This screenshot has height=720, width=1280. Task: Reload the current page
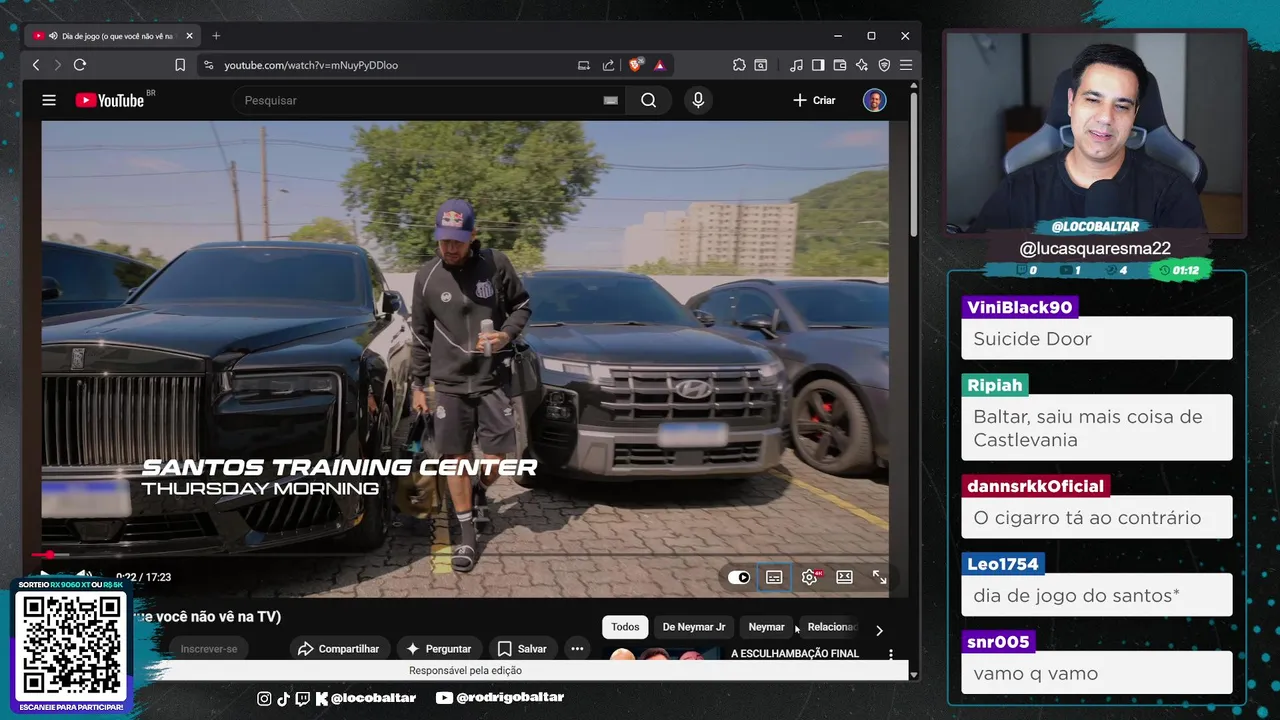80,65
